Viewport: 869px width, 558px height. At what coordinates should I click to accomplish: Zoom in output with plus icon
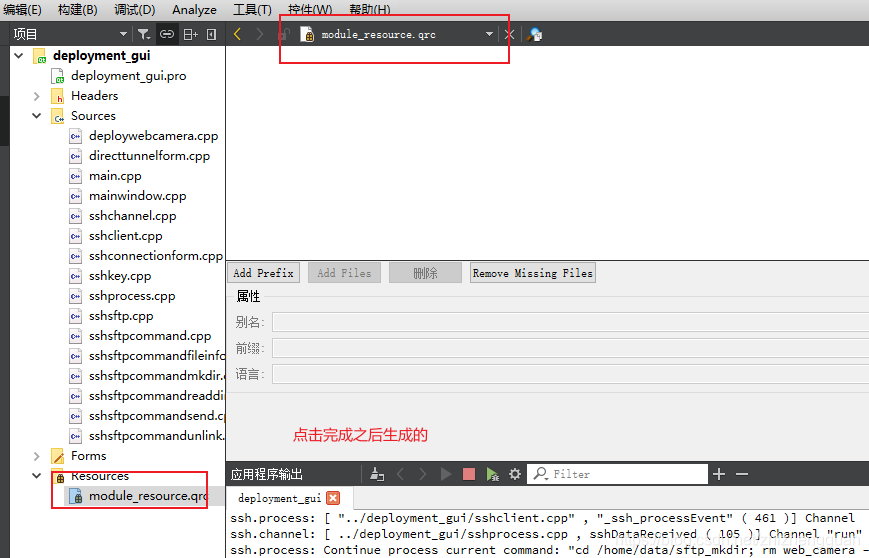719,474
